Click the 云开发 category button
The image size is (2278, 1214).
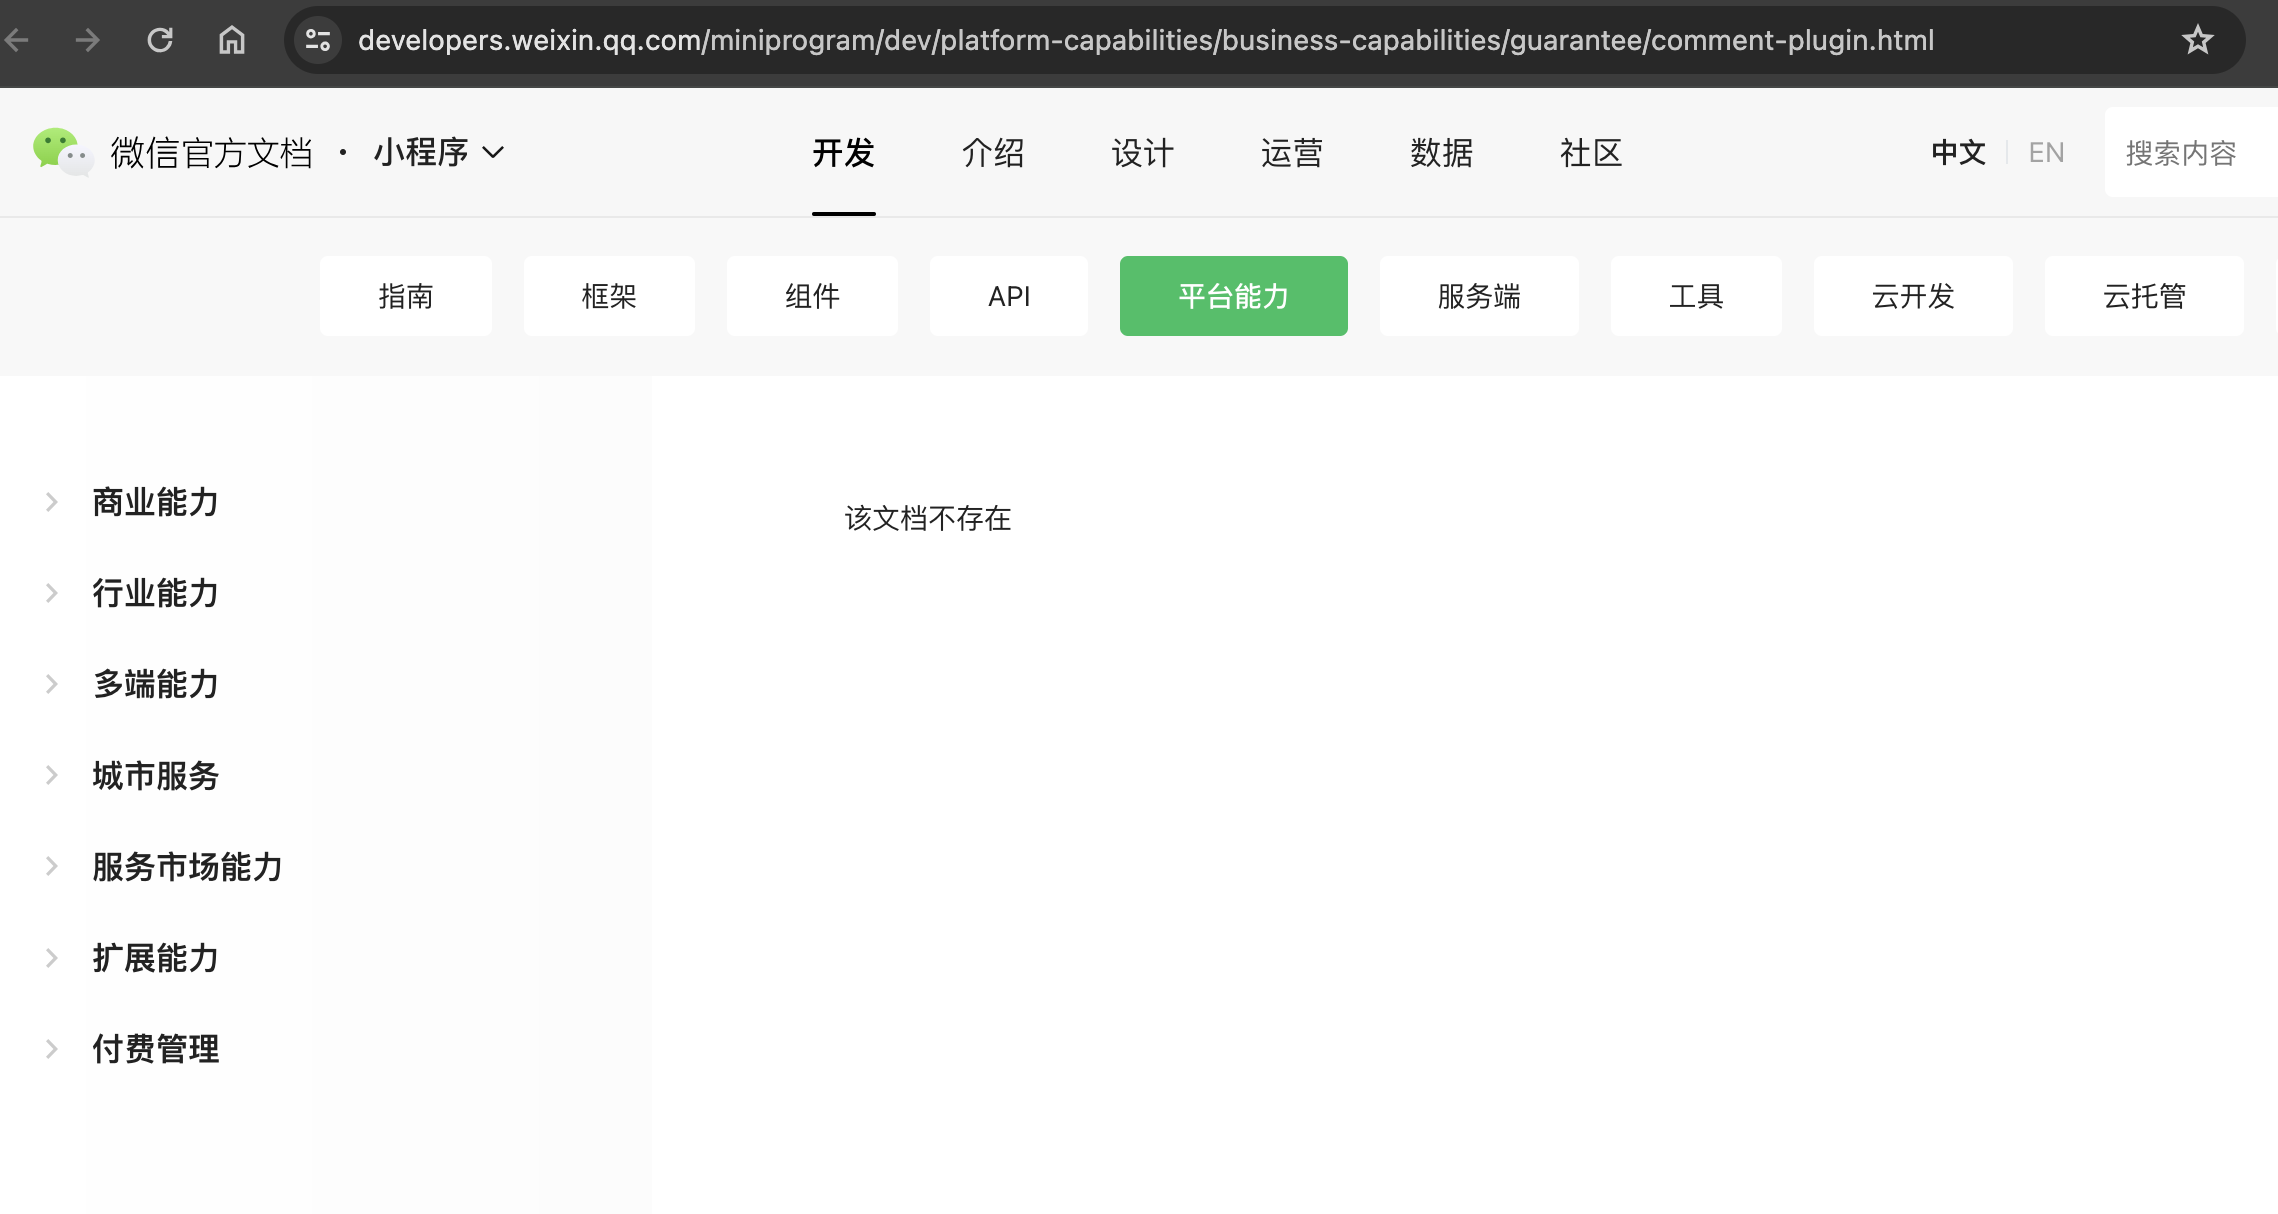point(1912,296)
